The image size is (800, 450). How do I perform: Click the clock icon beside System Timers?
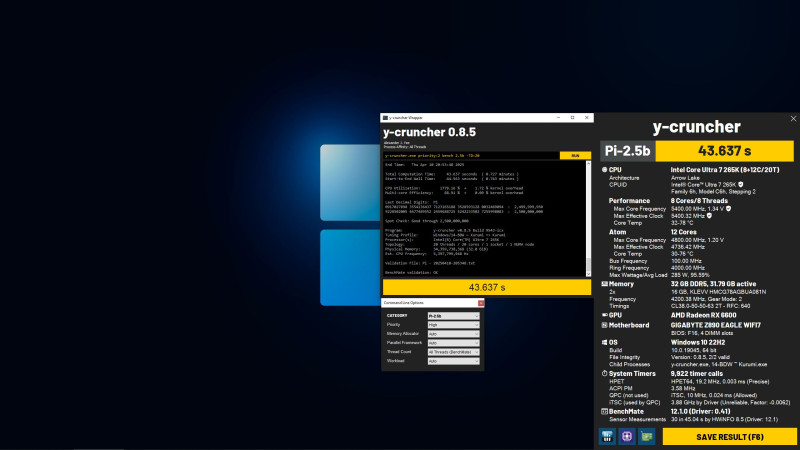pos(604,373)
